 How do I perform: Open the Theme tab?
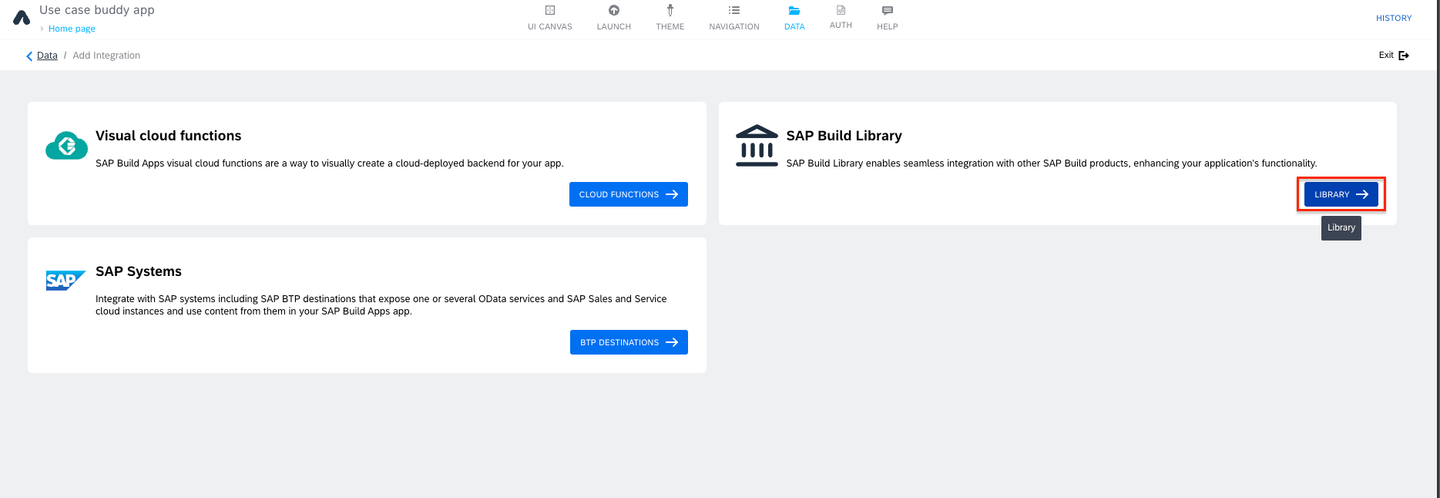[x=670, y=18]
